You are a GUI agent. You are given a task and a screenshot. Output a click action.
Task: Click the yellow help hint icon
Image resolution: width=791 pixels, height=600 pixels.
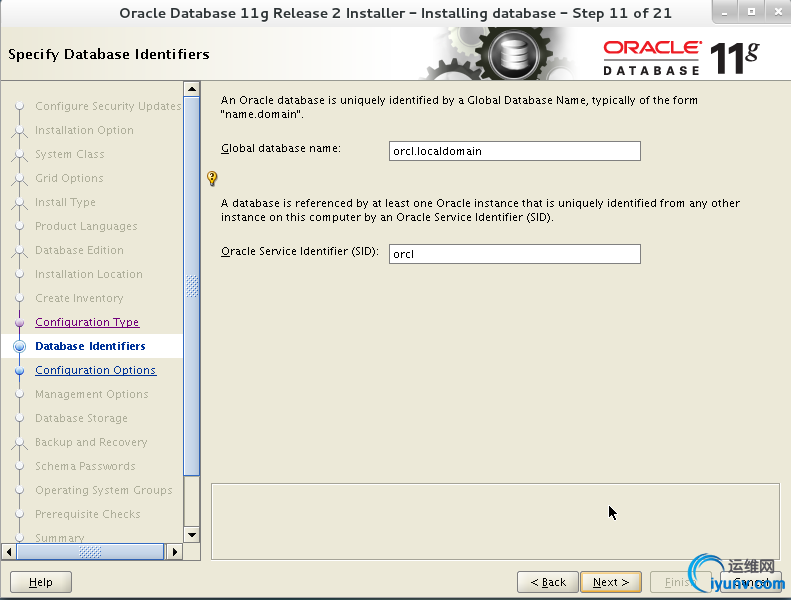tap(212, 178)
